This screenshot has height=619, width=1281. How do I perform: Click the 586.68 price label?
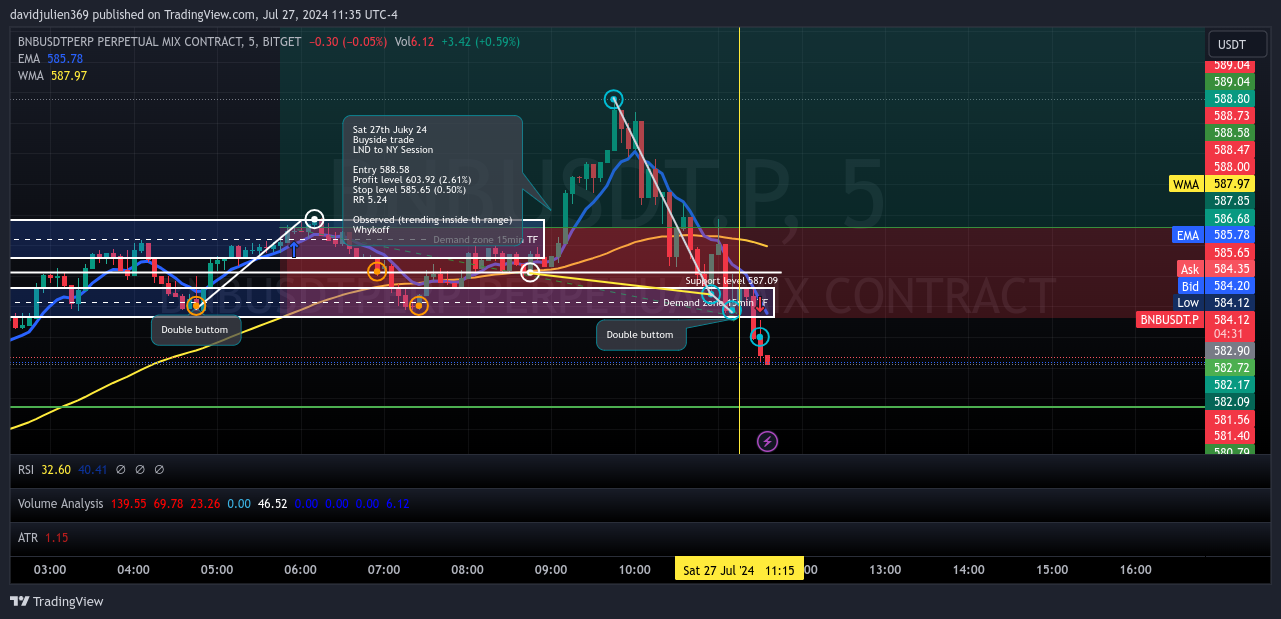coord(1231,218)
